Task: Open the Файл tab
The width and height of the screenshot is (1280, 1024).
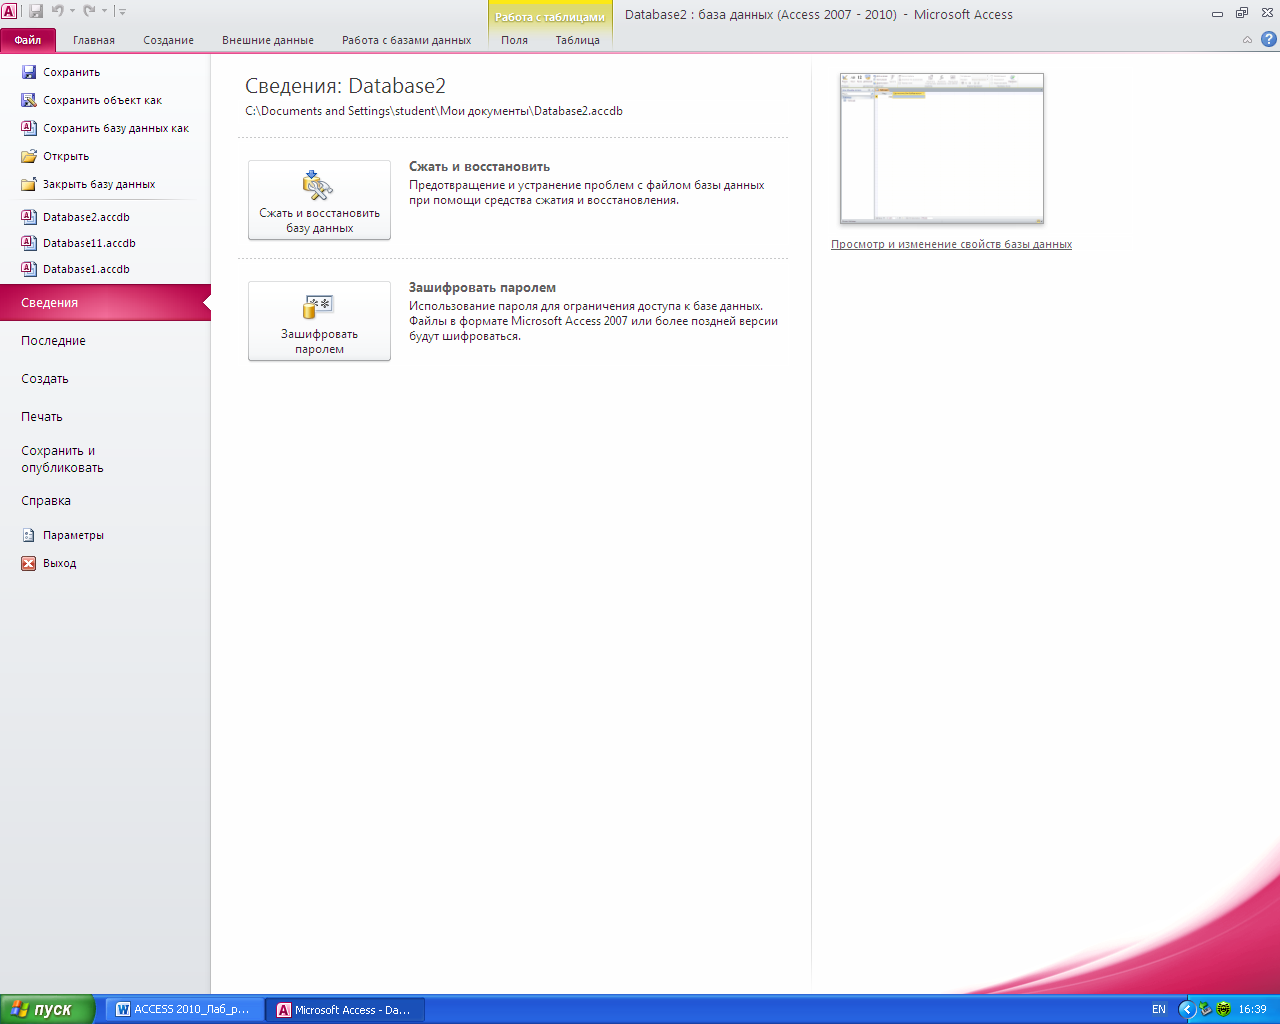Action: pos(28,40)
